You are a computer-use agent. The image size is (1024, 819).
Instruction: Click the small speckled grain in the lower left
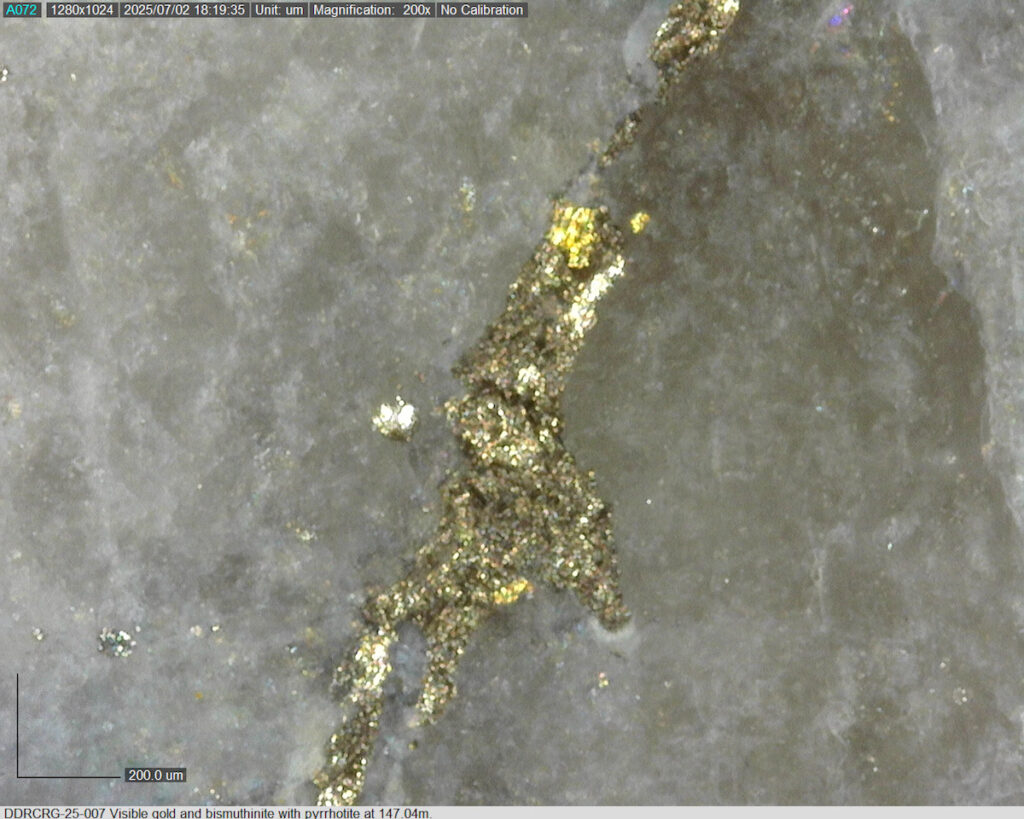[116, 642]
